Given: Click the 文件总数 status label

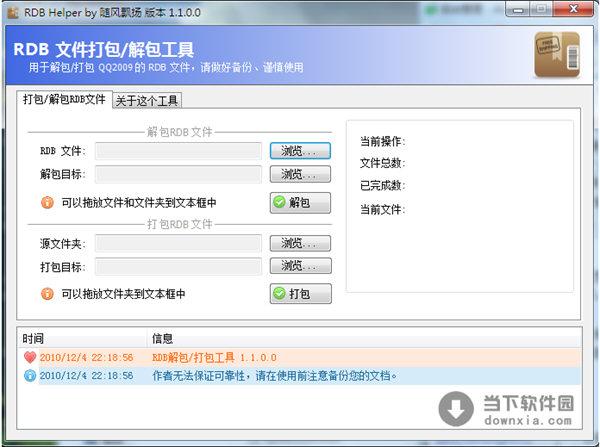Looking at the screenshot, I should (x=382, y=163).
